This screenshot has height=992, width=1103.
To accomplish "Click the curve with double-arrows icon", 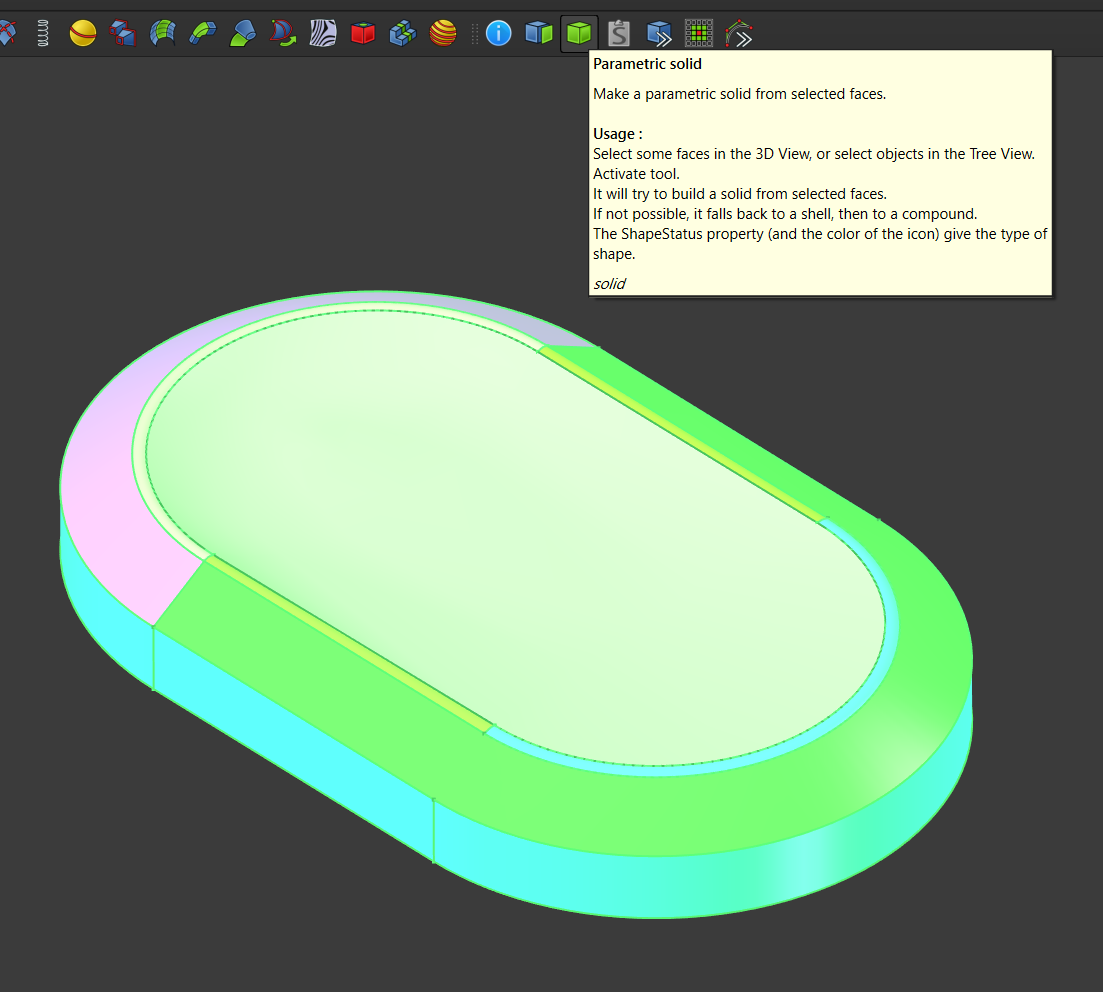I will pyautogui.click(x=739, y=34).
